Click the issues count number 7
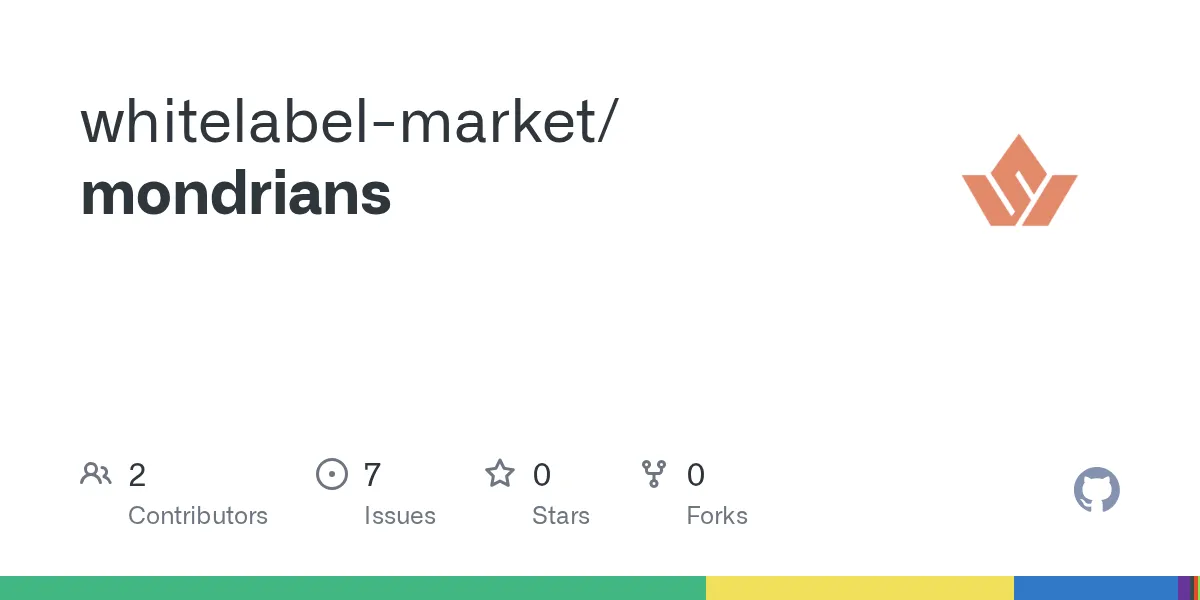Screen dimensions: 1200x600 pos(372,475)
